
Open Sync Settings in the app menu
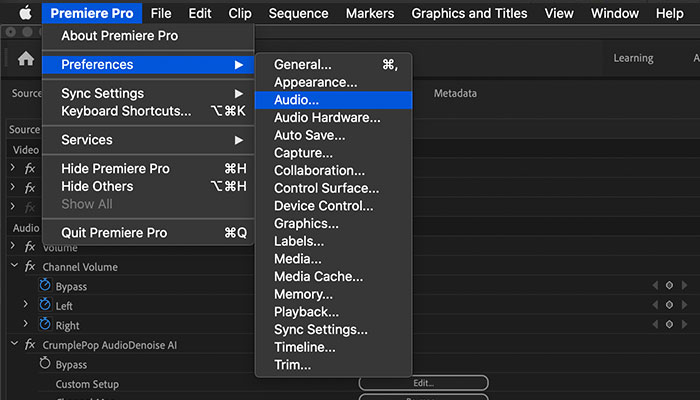click(148, 93)
